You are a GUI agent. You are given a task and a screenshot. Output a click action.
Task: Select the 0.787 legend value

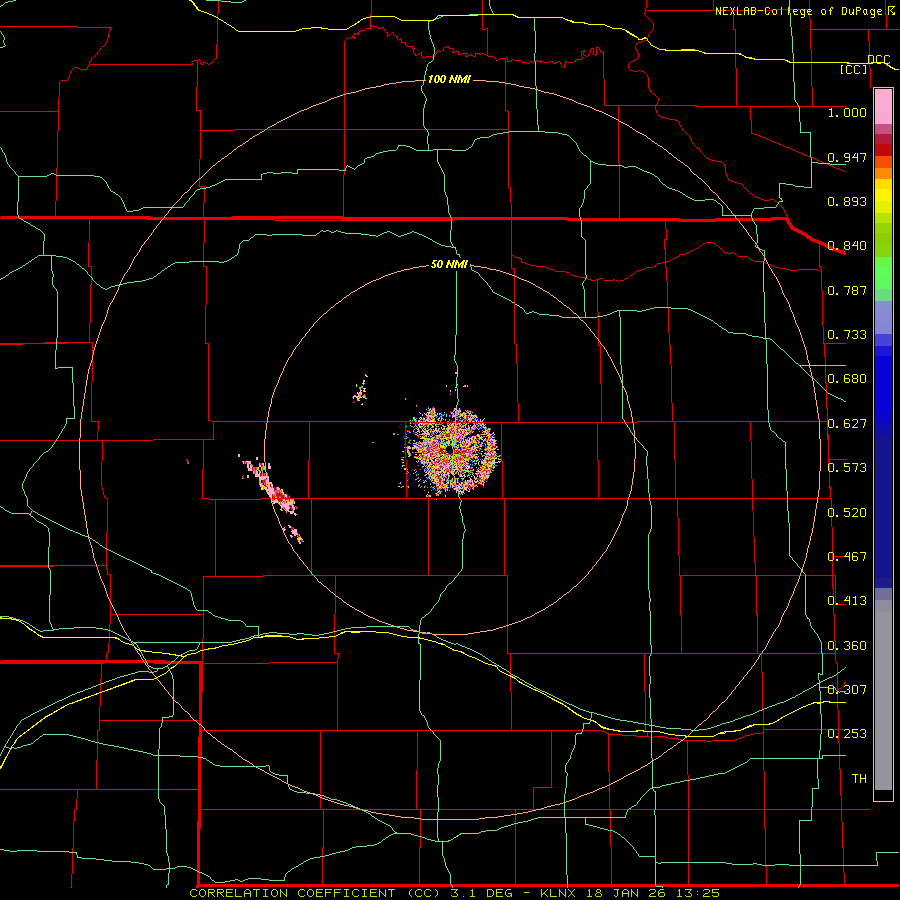point(847,290)
